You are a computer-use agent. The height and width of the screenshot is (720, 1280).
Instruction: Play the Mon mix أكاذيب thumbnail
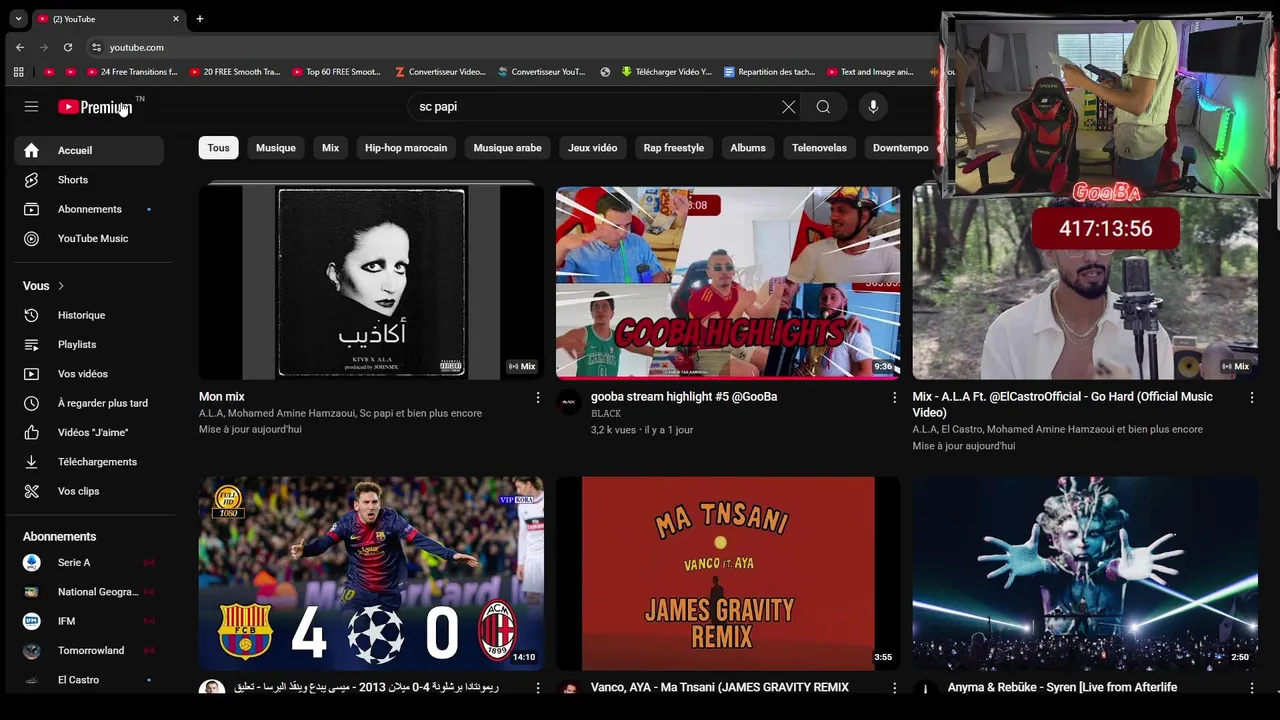(x=371, y=282)
